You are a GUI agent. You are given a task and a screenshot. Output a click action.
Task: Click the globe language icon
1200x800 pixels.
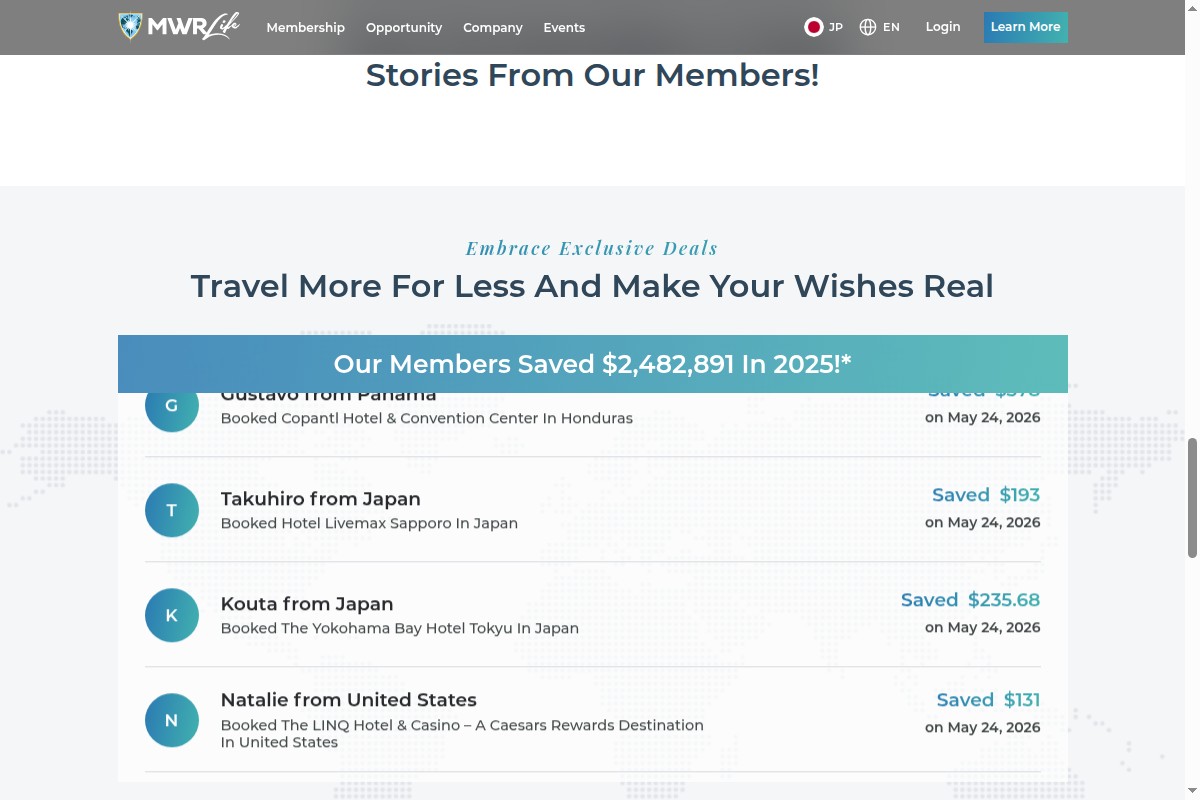(x=868, y=27)
